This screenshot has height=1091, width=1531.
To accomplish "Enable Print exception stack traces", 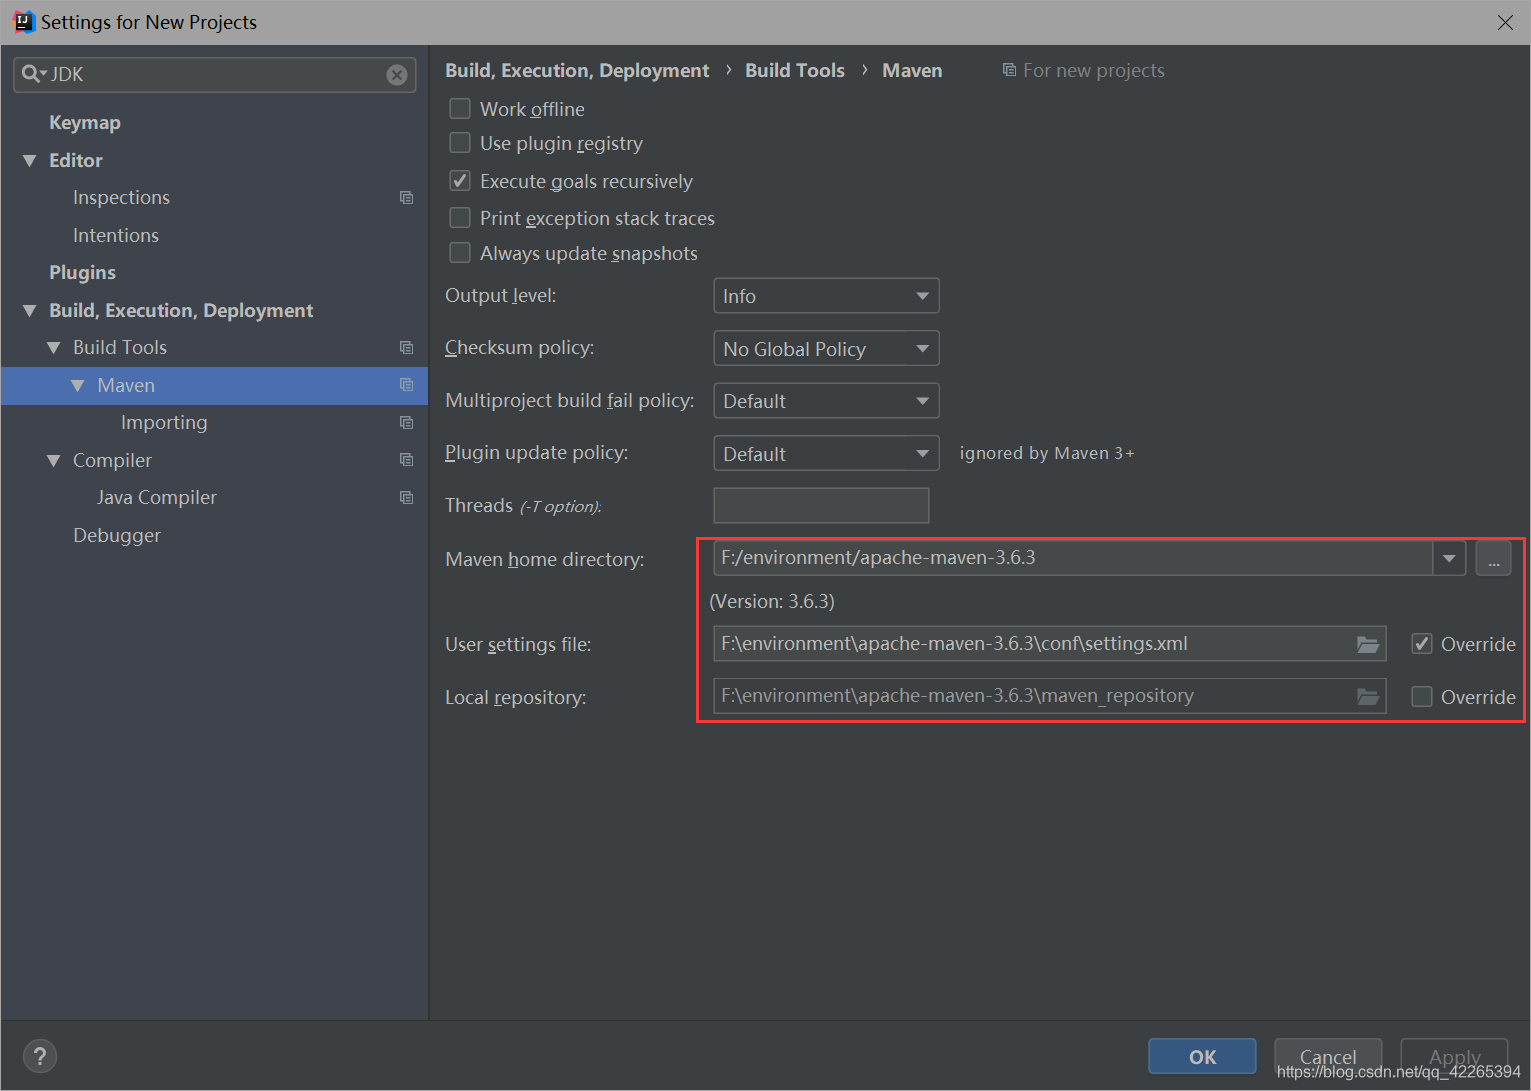I will (460, 218).
